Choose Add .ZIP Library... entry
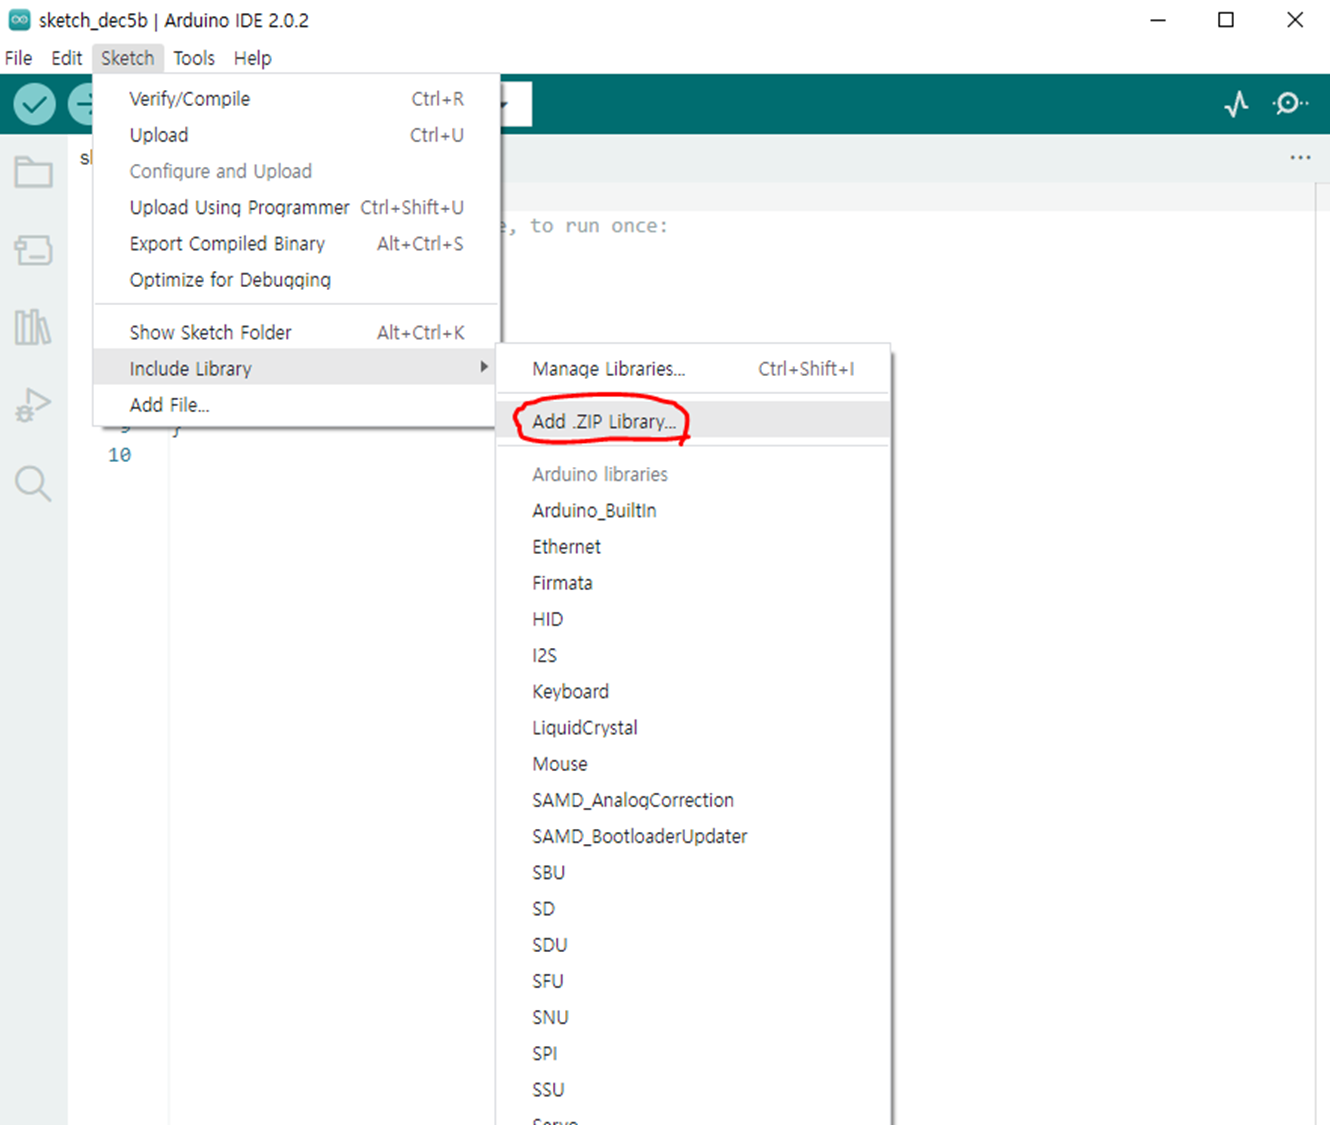1330x1125 pixels. click(x=693, y=421)
